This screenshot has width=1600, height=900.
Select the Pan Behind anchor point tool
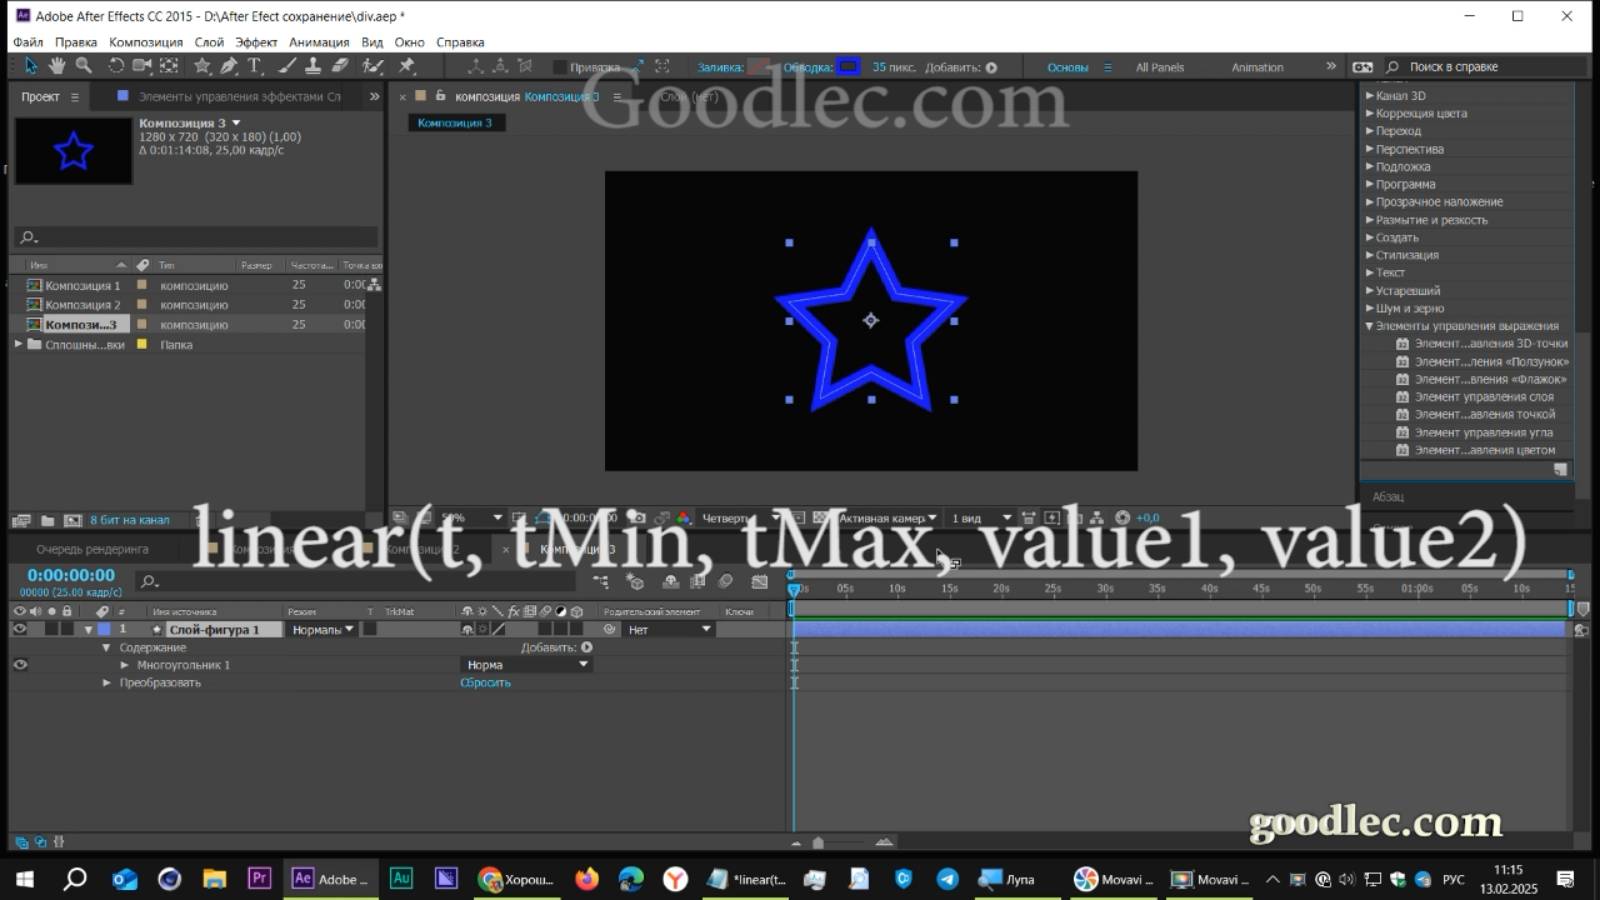point(169,66)
